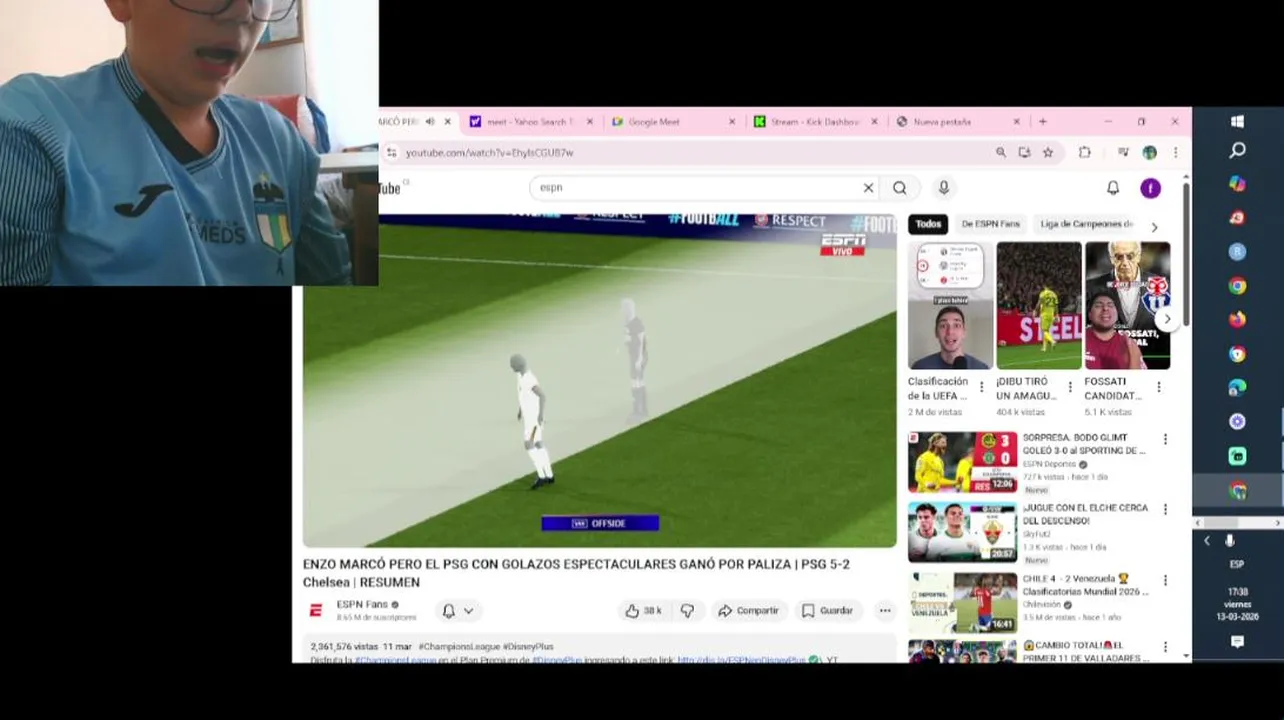This screenshot has height=720, width=1284.
Task: Open options for Clasificación de la UEFA short
Action: 981,387
